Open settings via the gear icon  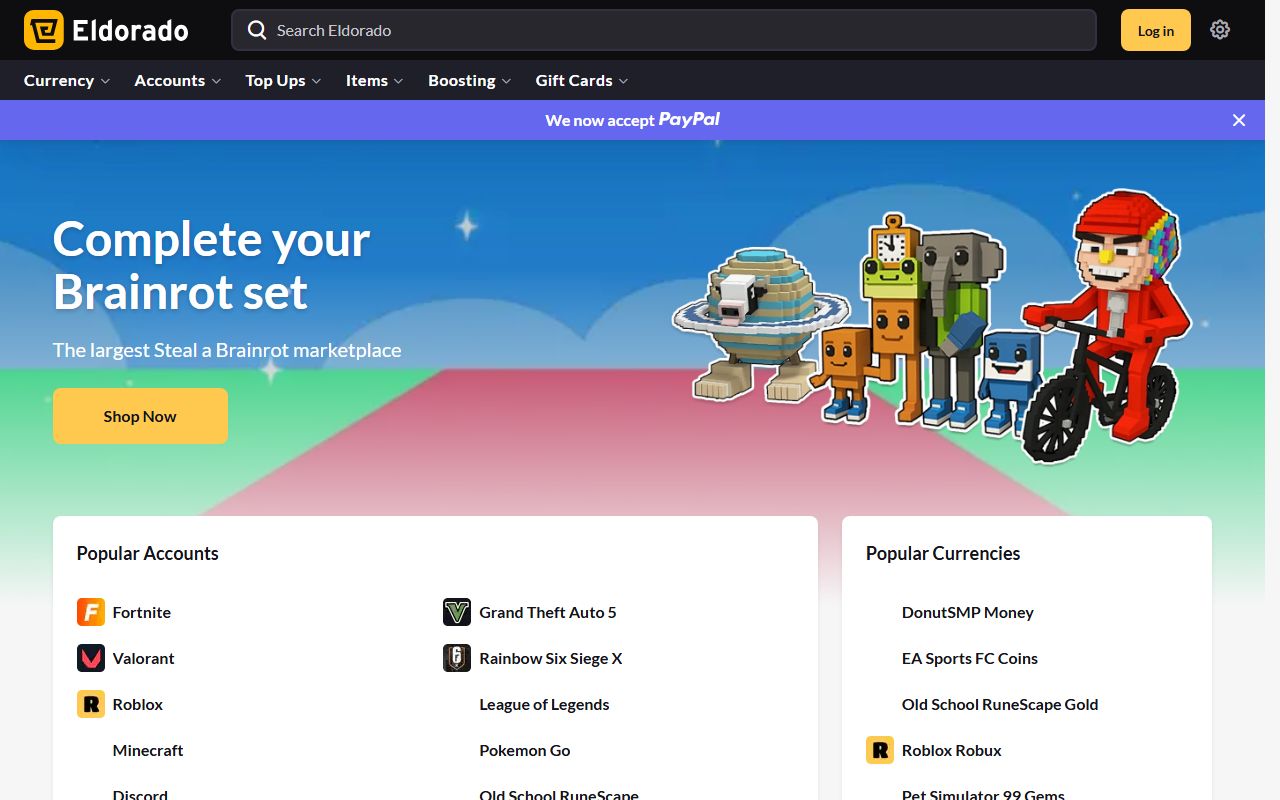[1219, 30]
